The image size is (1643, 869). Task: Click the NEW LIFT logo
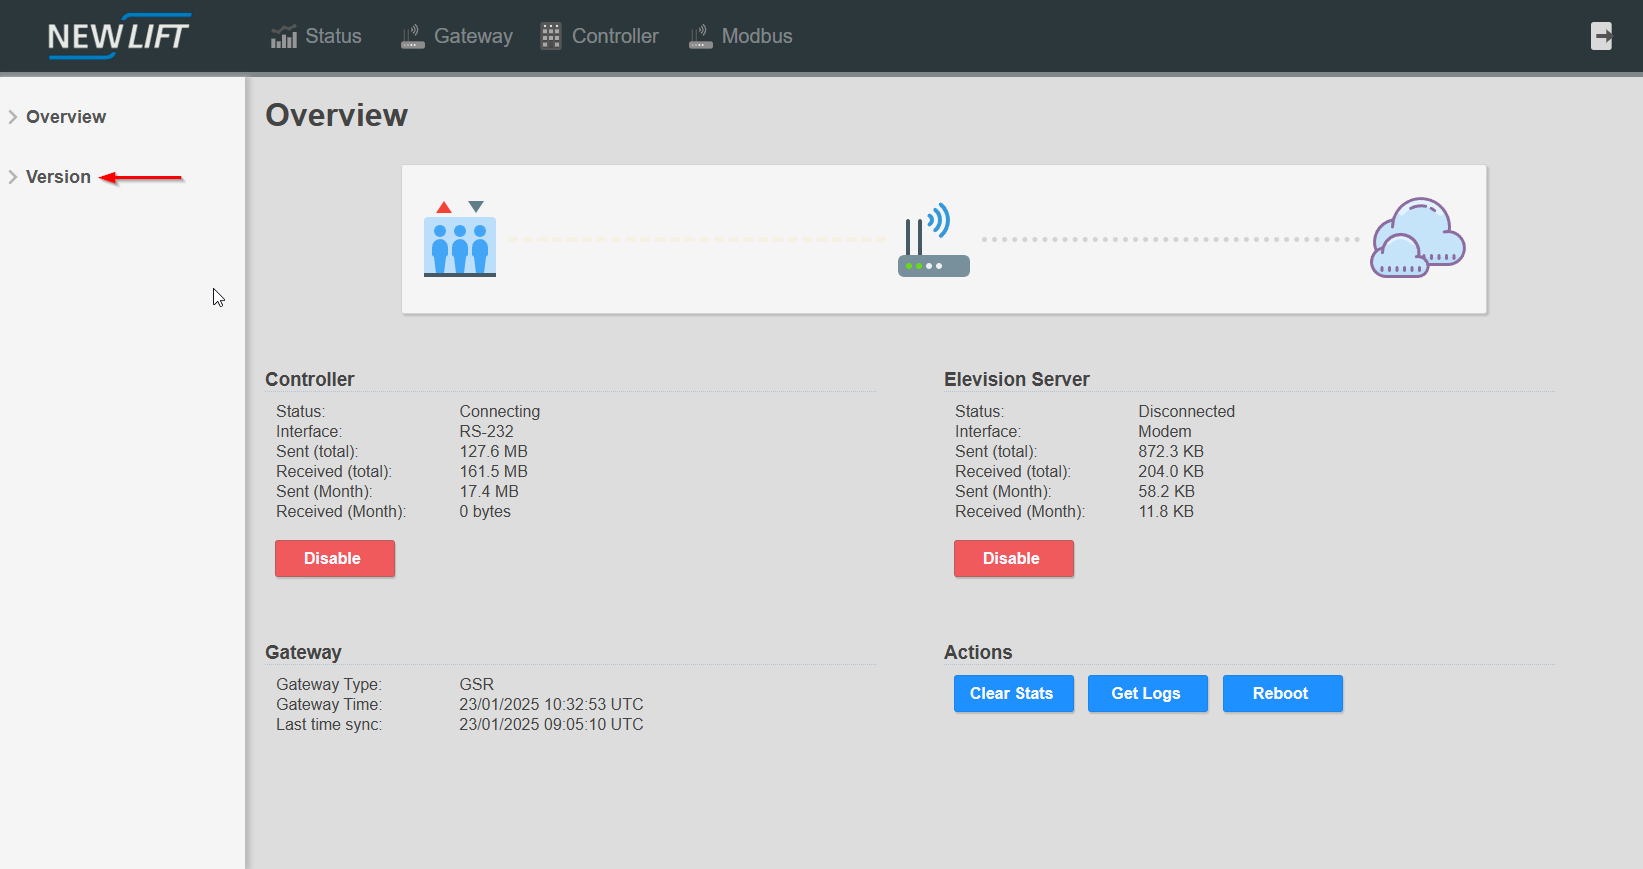click(118, 36)
